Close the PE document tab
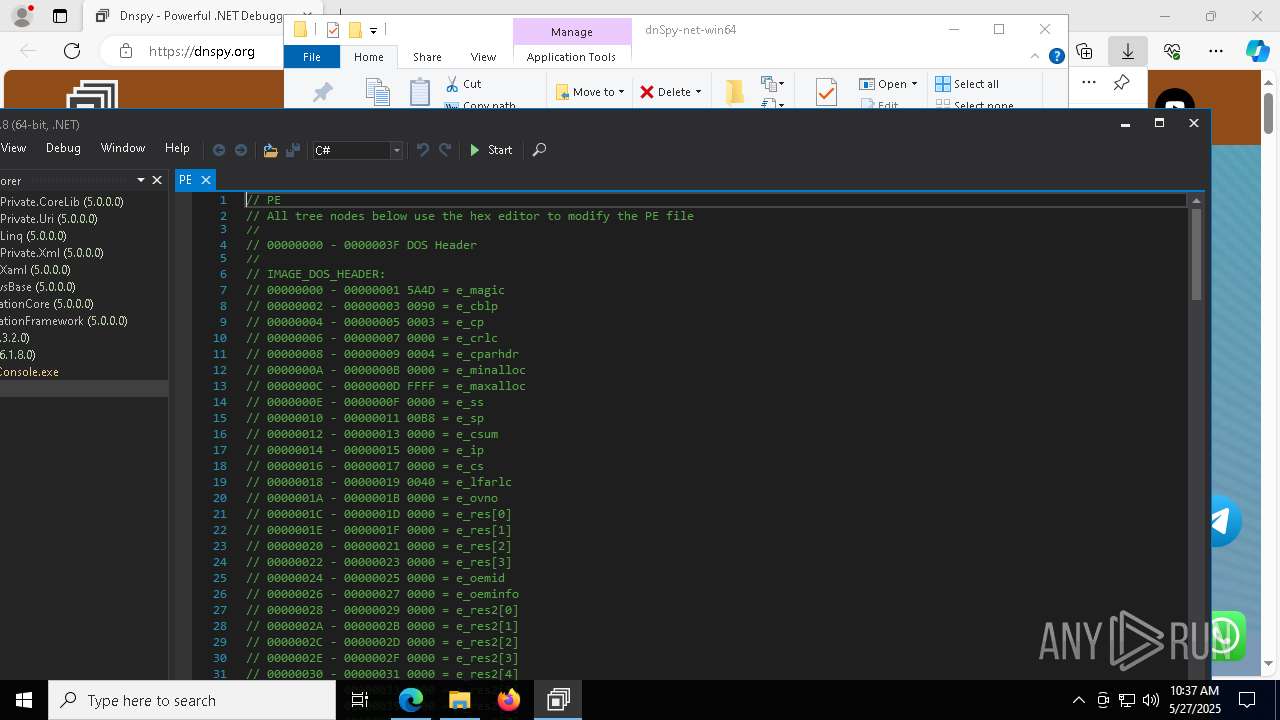This screenshot has width=1280, height=720. [x=206, y=180]
